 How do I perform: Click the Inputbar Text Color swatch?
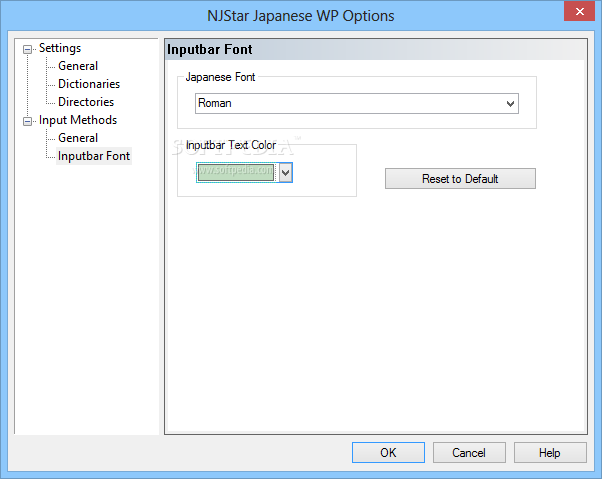236,172
